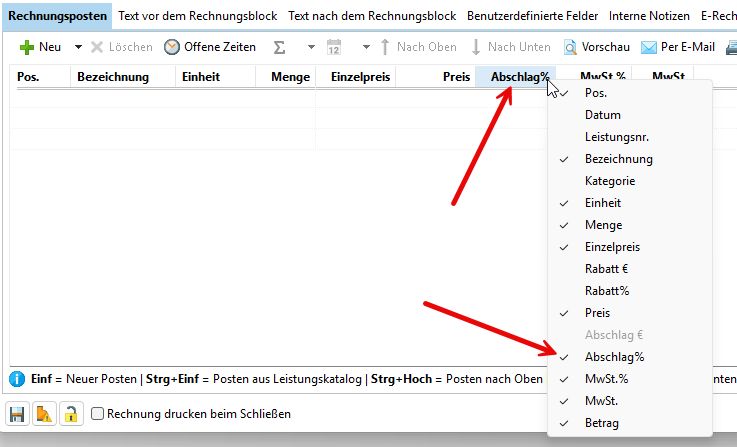737x447 pixels.
Task: Switch to Interne Notizen tab
Action: (x=648, y=16)
